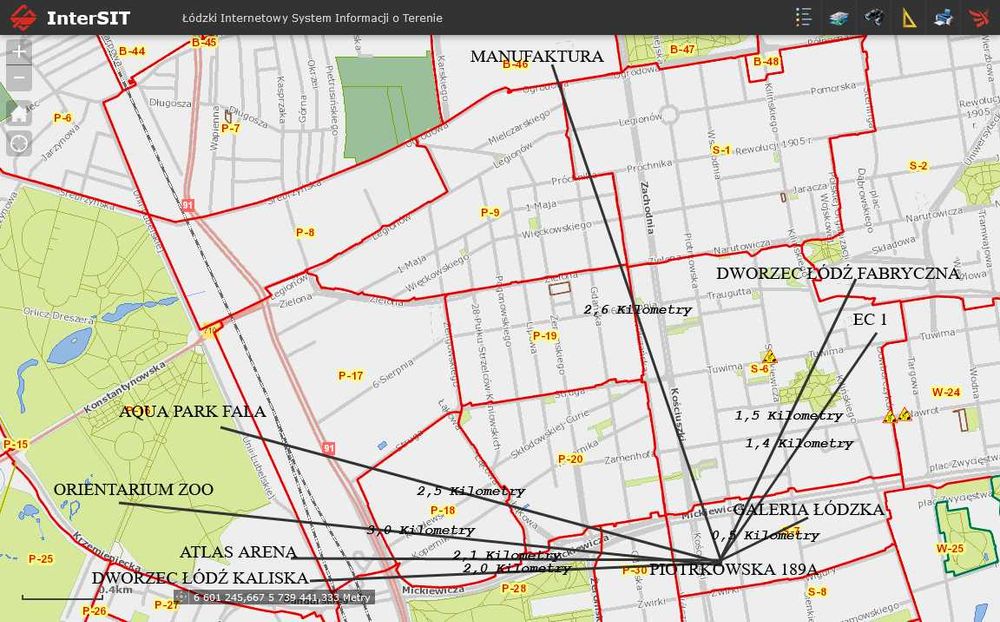Select district label P-9
Image resolution: width=1000 pixels, height=622 pixels.
click(x=490, y=212)
